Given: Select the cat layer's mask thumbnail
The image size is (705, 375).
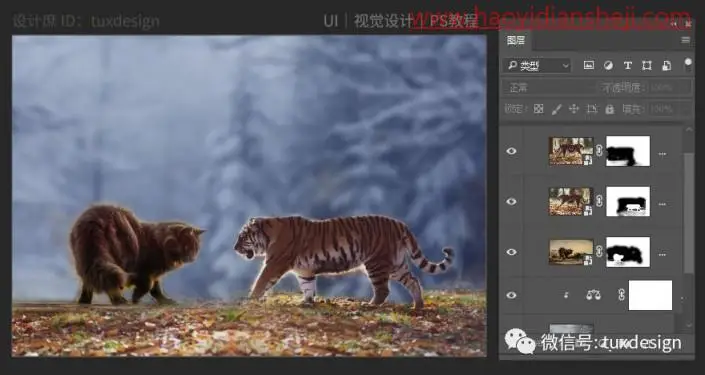Looking at the screenshot, I should click(628, 252).
